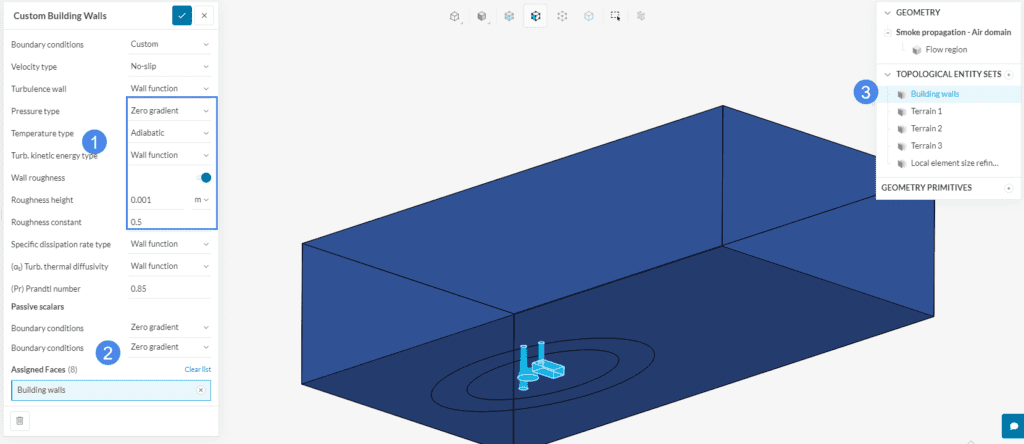Close the Custom Building Walls panel

pos(204,16)
